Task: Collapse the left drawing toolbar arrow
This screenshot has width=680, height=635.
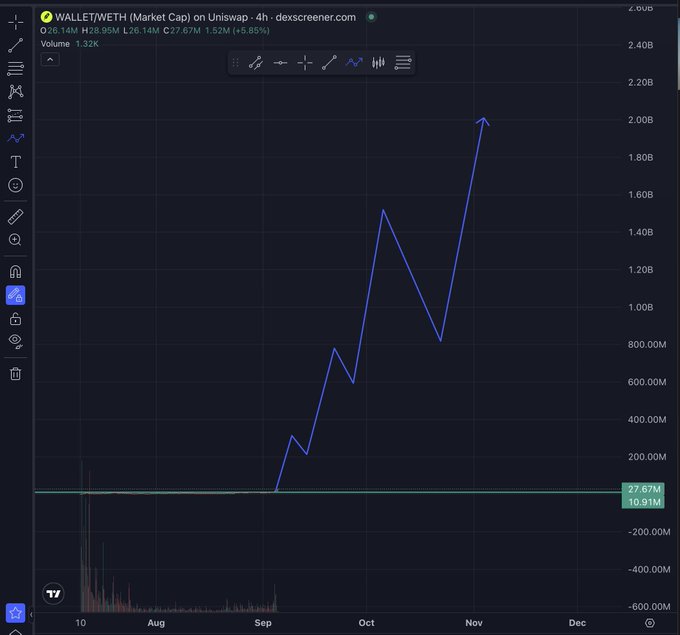Action: click(x=31, y=614)
